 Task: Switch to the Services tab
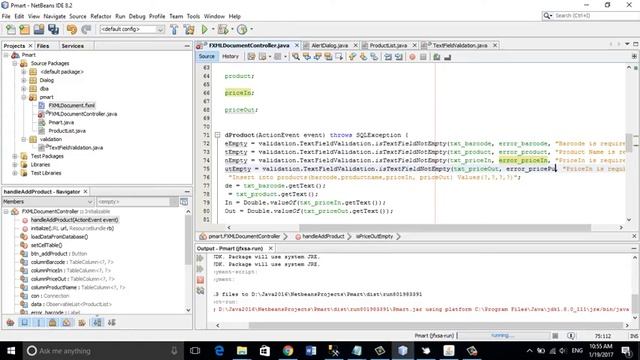click(x=73, y=46)
